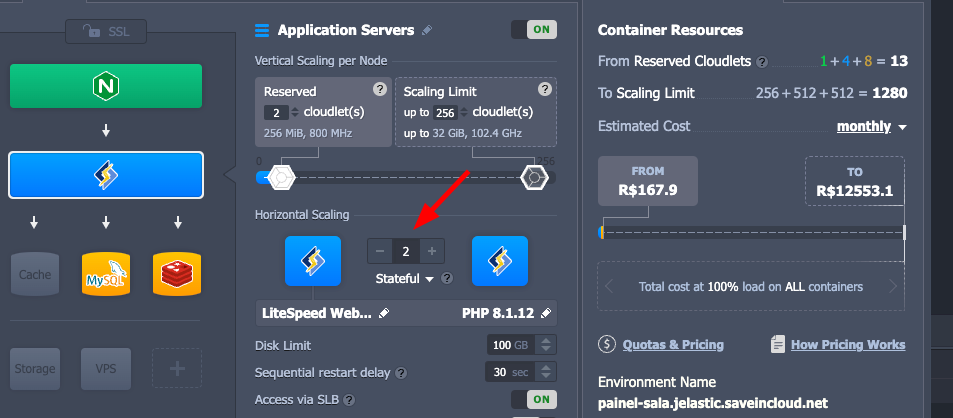The width and height of the screenshot is (953, 418).
Task: Enable SSL button at top
Action: (x=106, y=32)
